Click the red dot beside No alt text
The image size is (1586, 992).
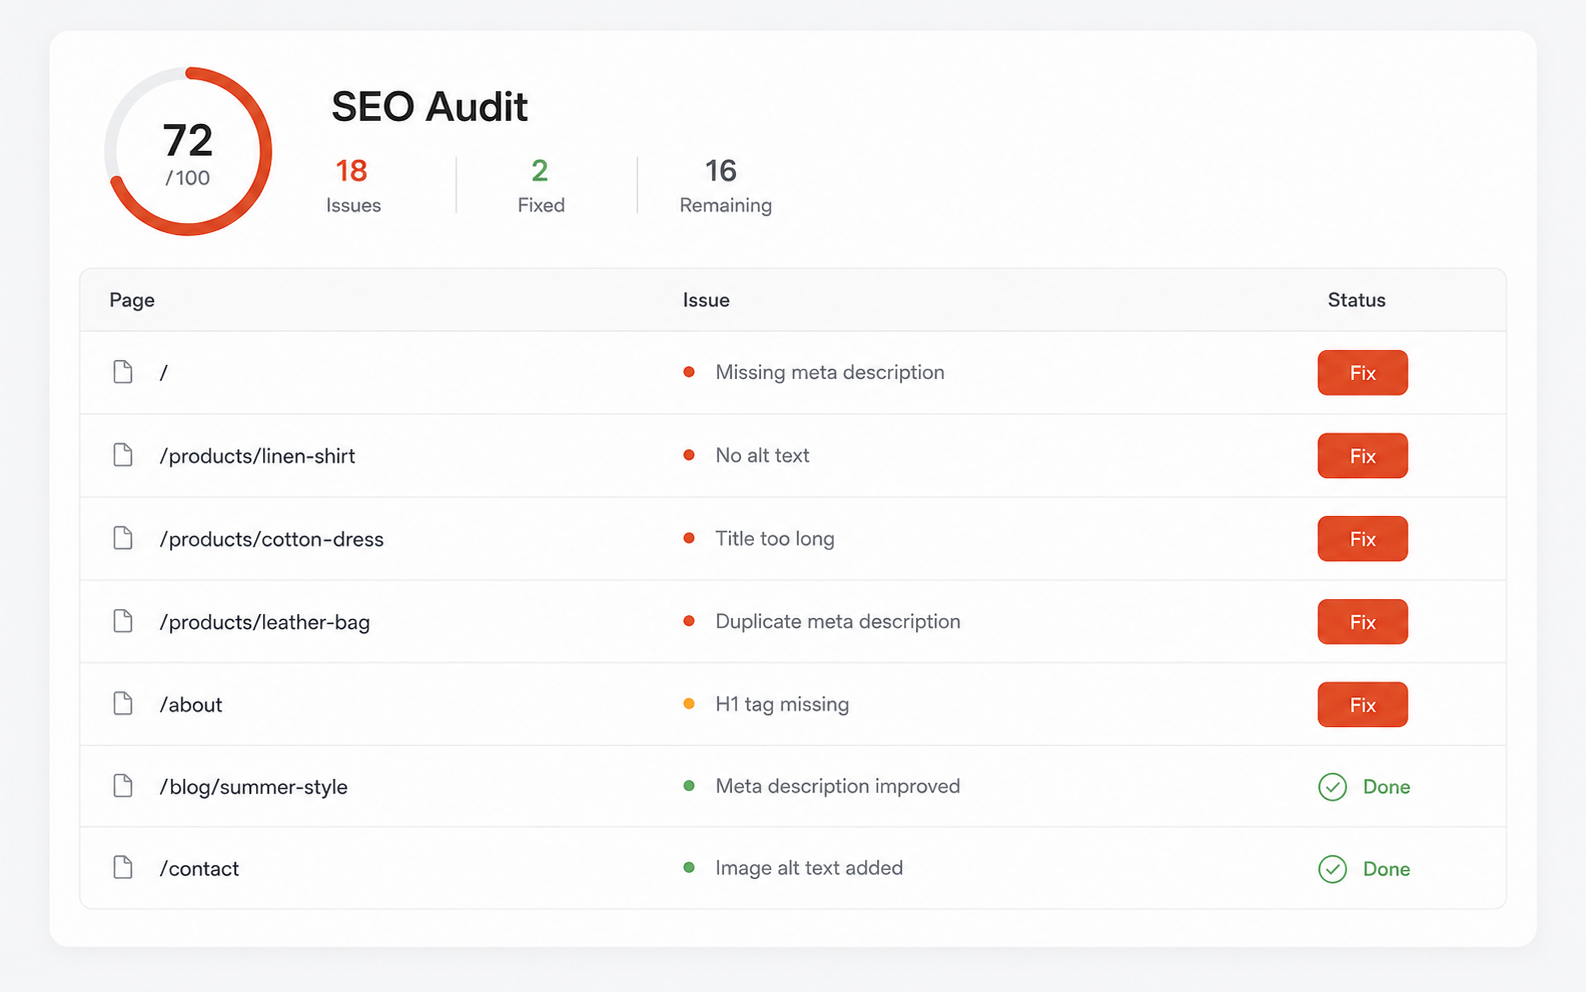pos(689,455)
